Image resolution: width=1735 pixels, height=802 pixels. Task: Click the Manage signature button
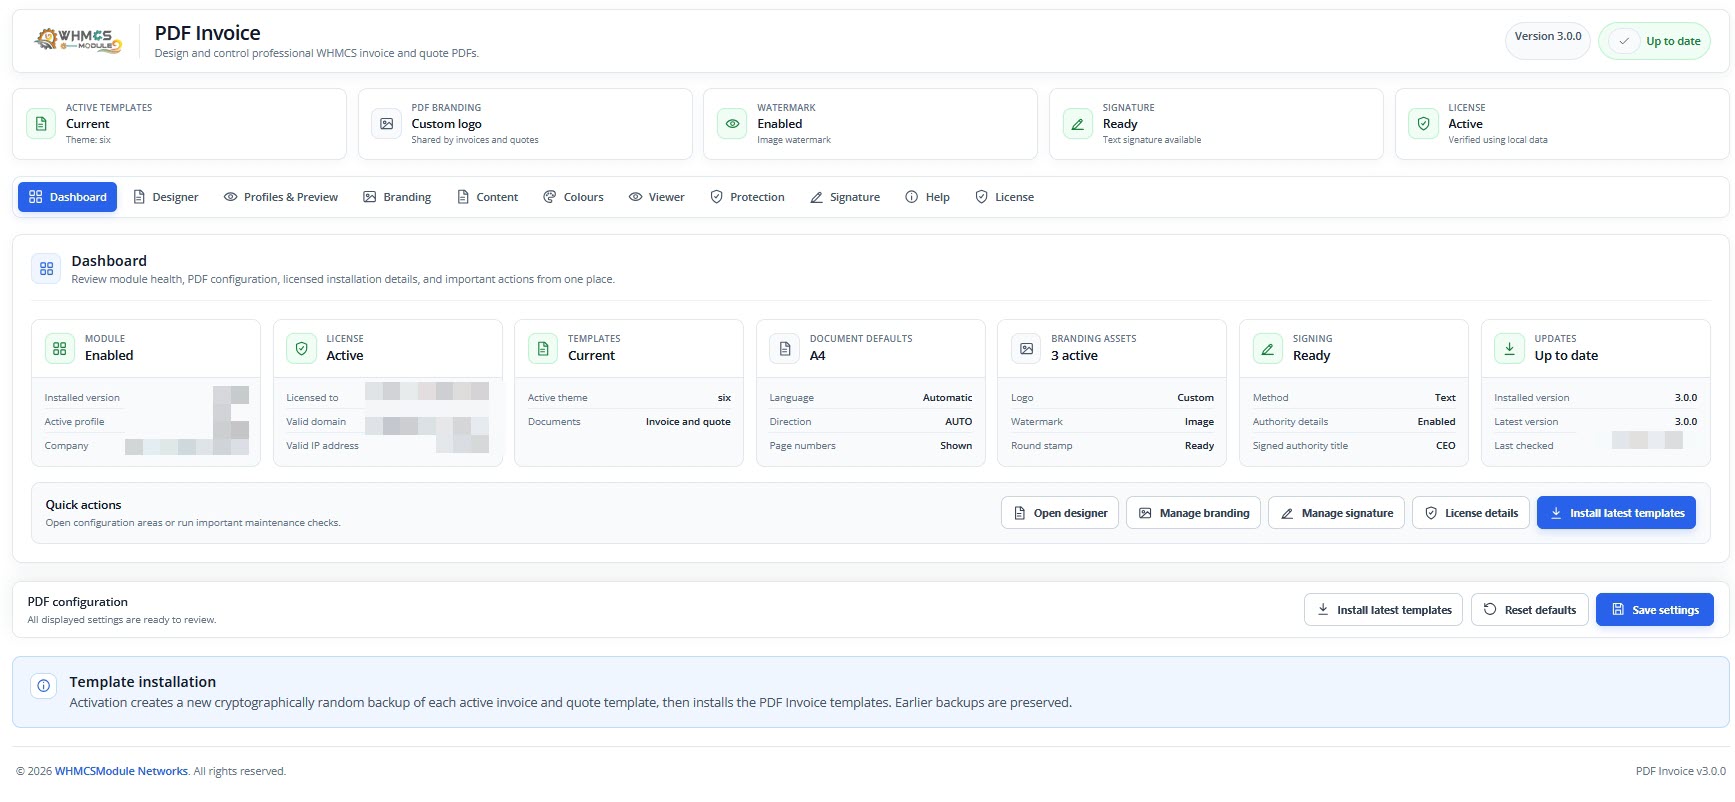tap(1337, 513)
